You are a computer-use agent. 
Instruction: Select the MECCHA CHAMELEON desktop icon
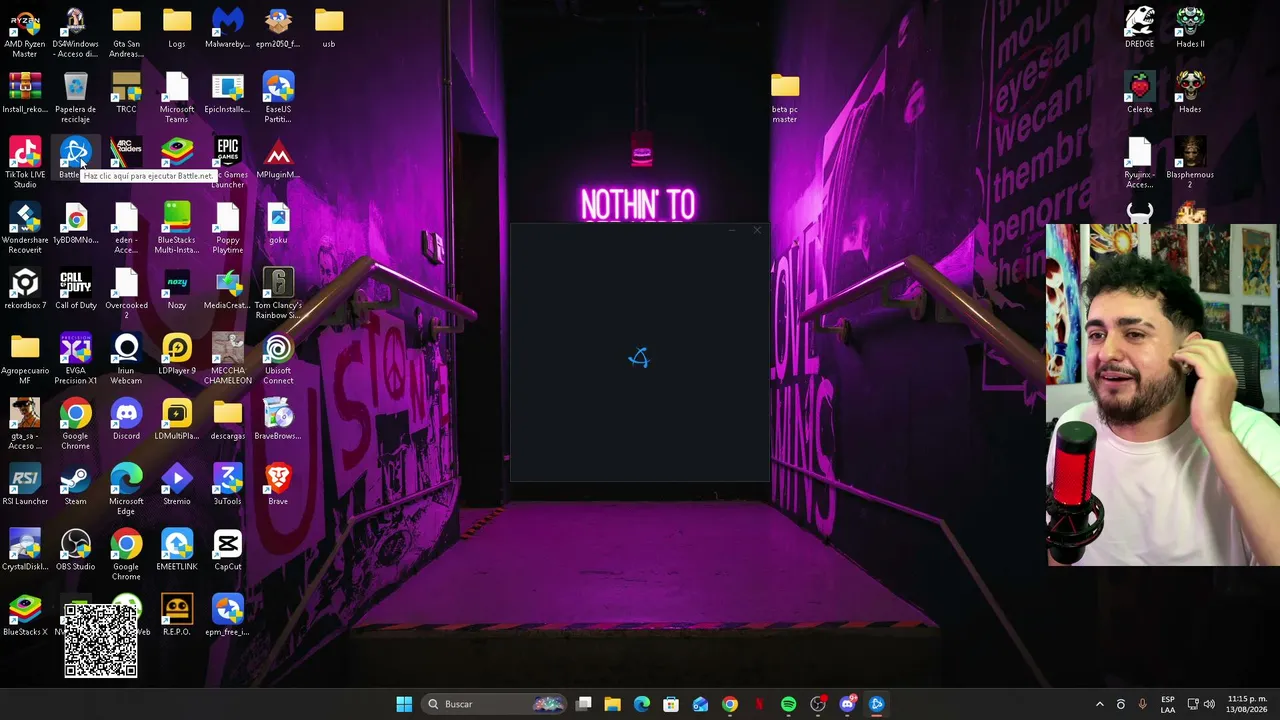(x=227, y=359)
